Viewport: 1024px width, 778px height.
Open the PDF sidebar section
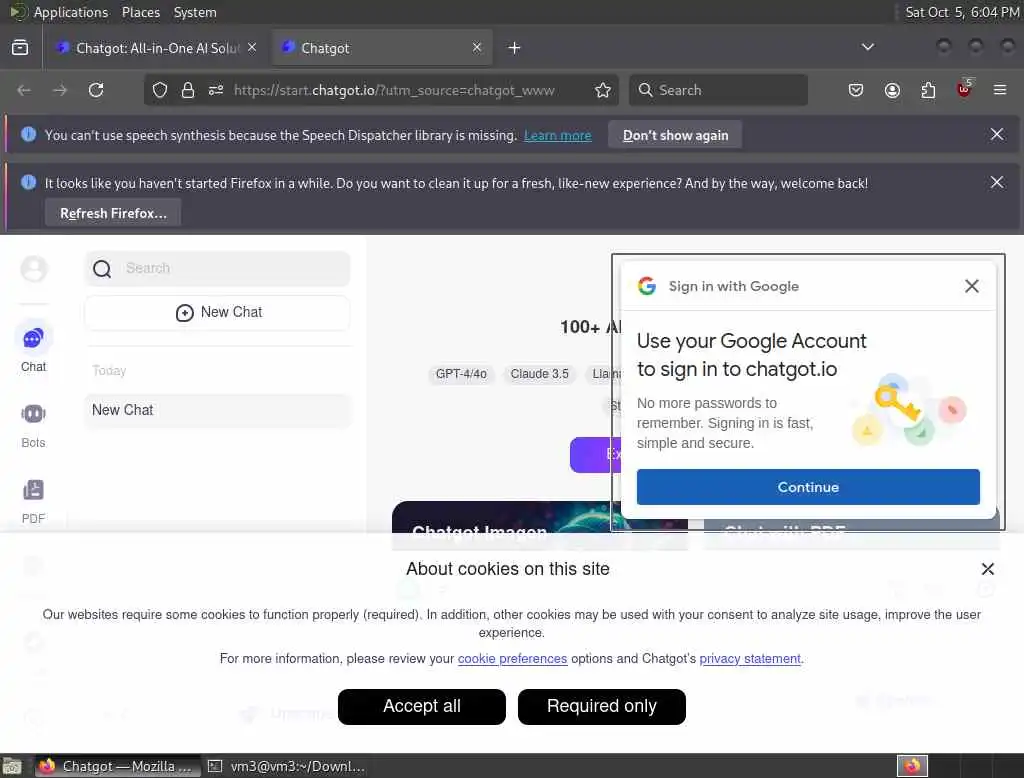33,502
